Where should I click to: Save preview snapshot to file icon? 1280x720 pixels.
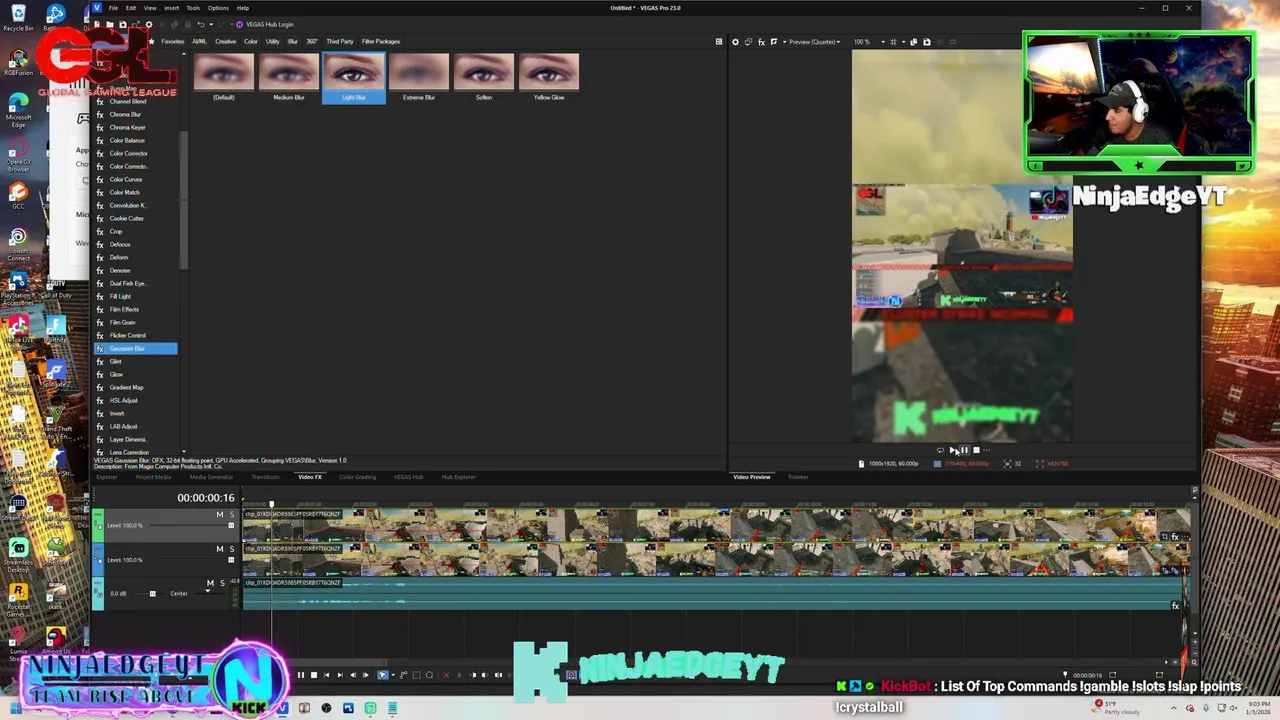[x=927, y=42]
